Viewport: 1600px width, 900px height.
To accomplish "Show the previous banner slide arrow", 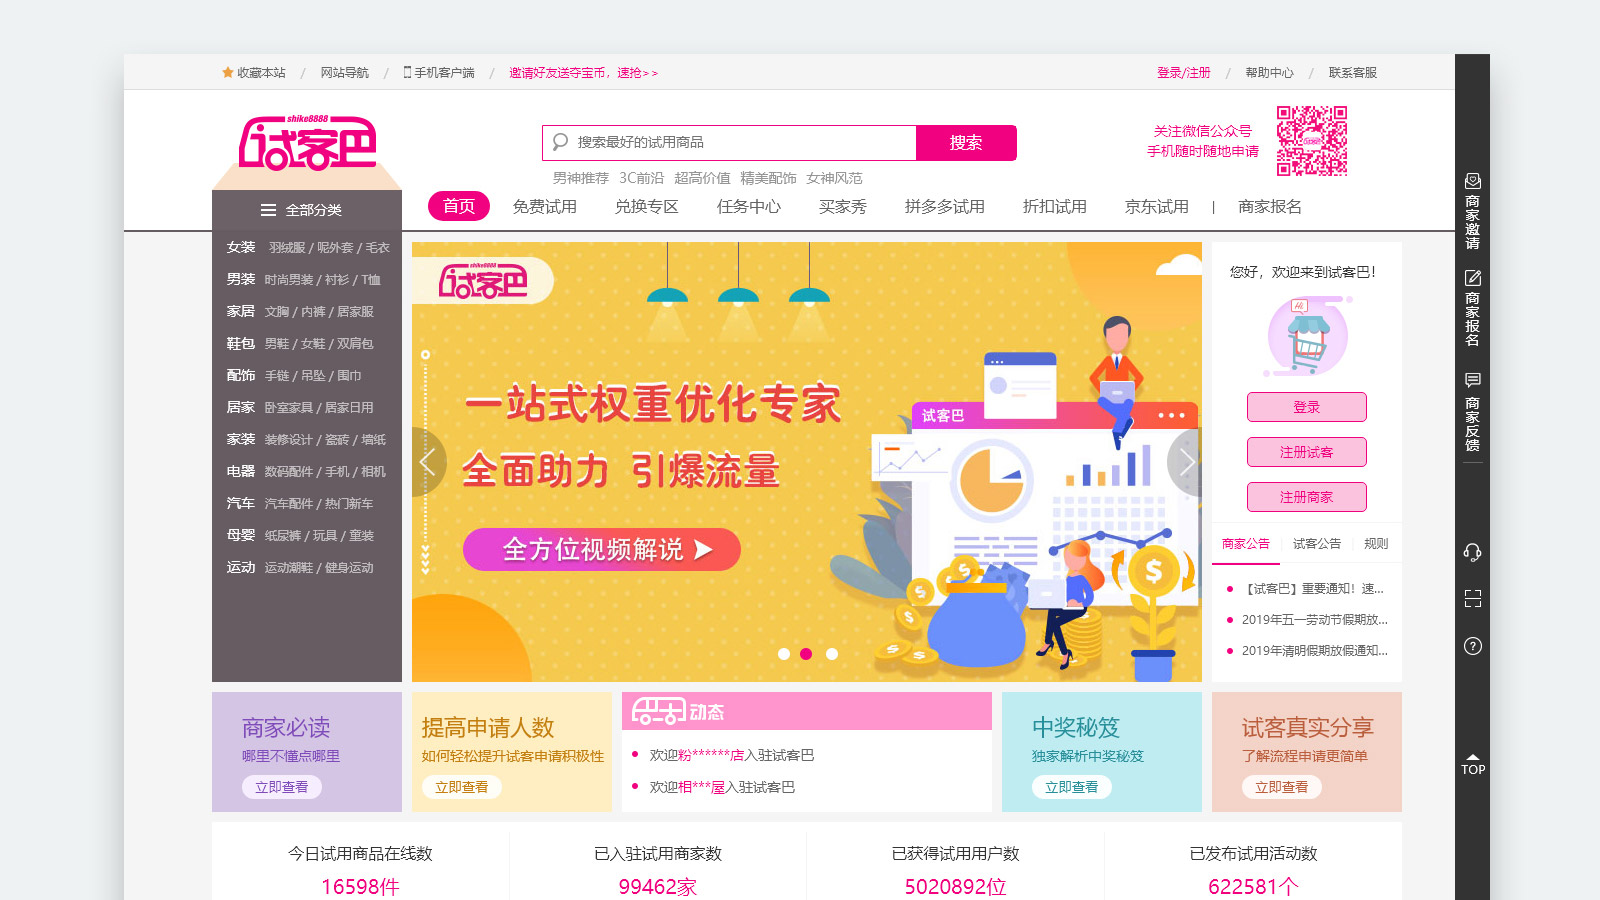I will pyautogui.click(x=428, y=462).
